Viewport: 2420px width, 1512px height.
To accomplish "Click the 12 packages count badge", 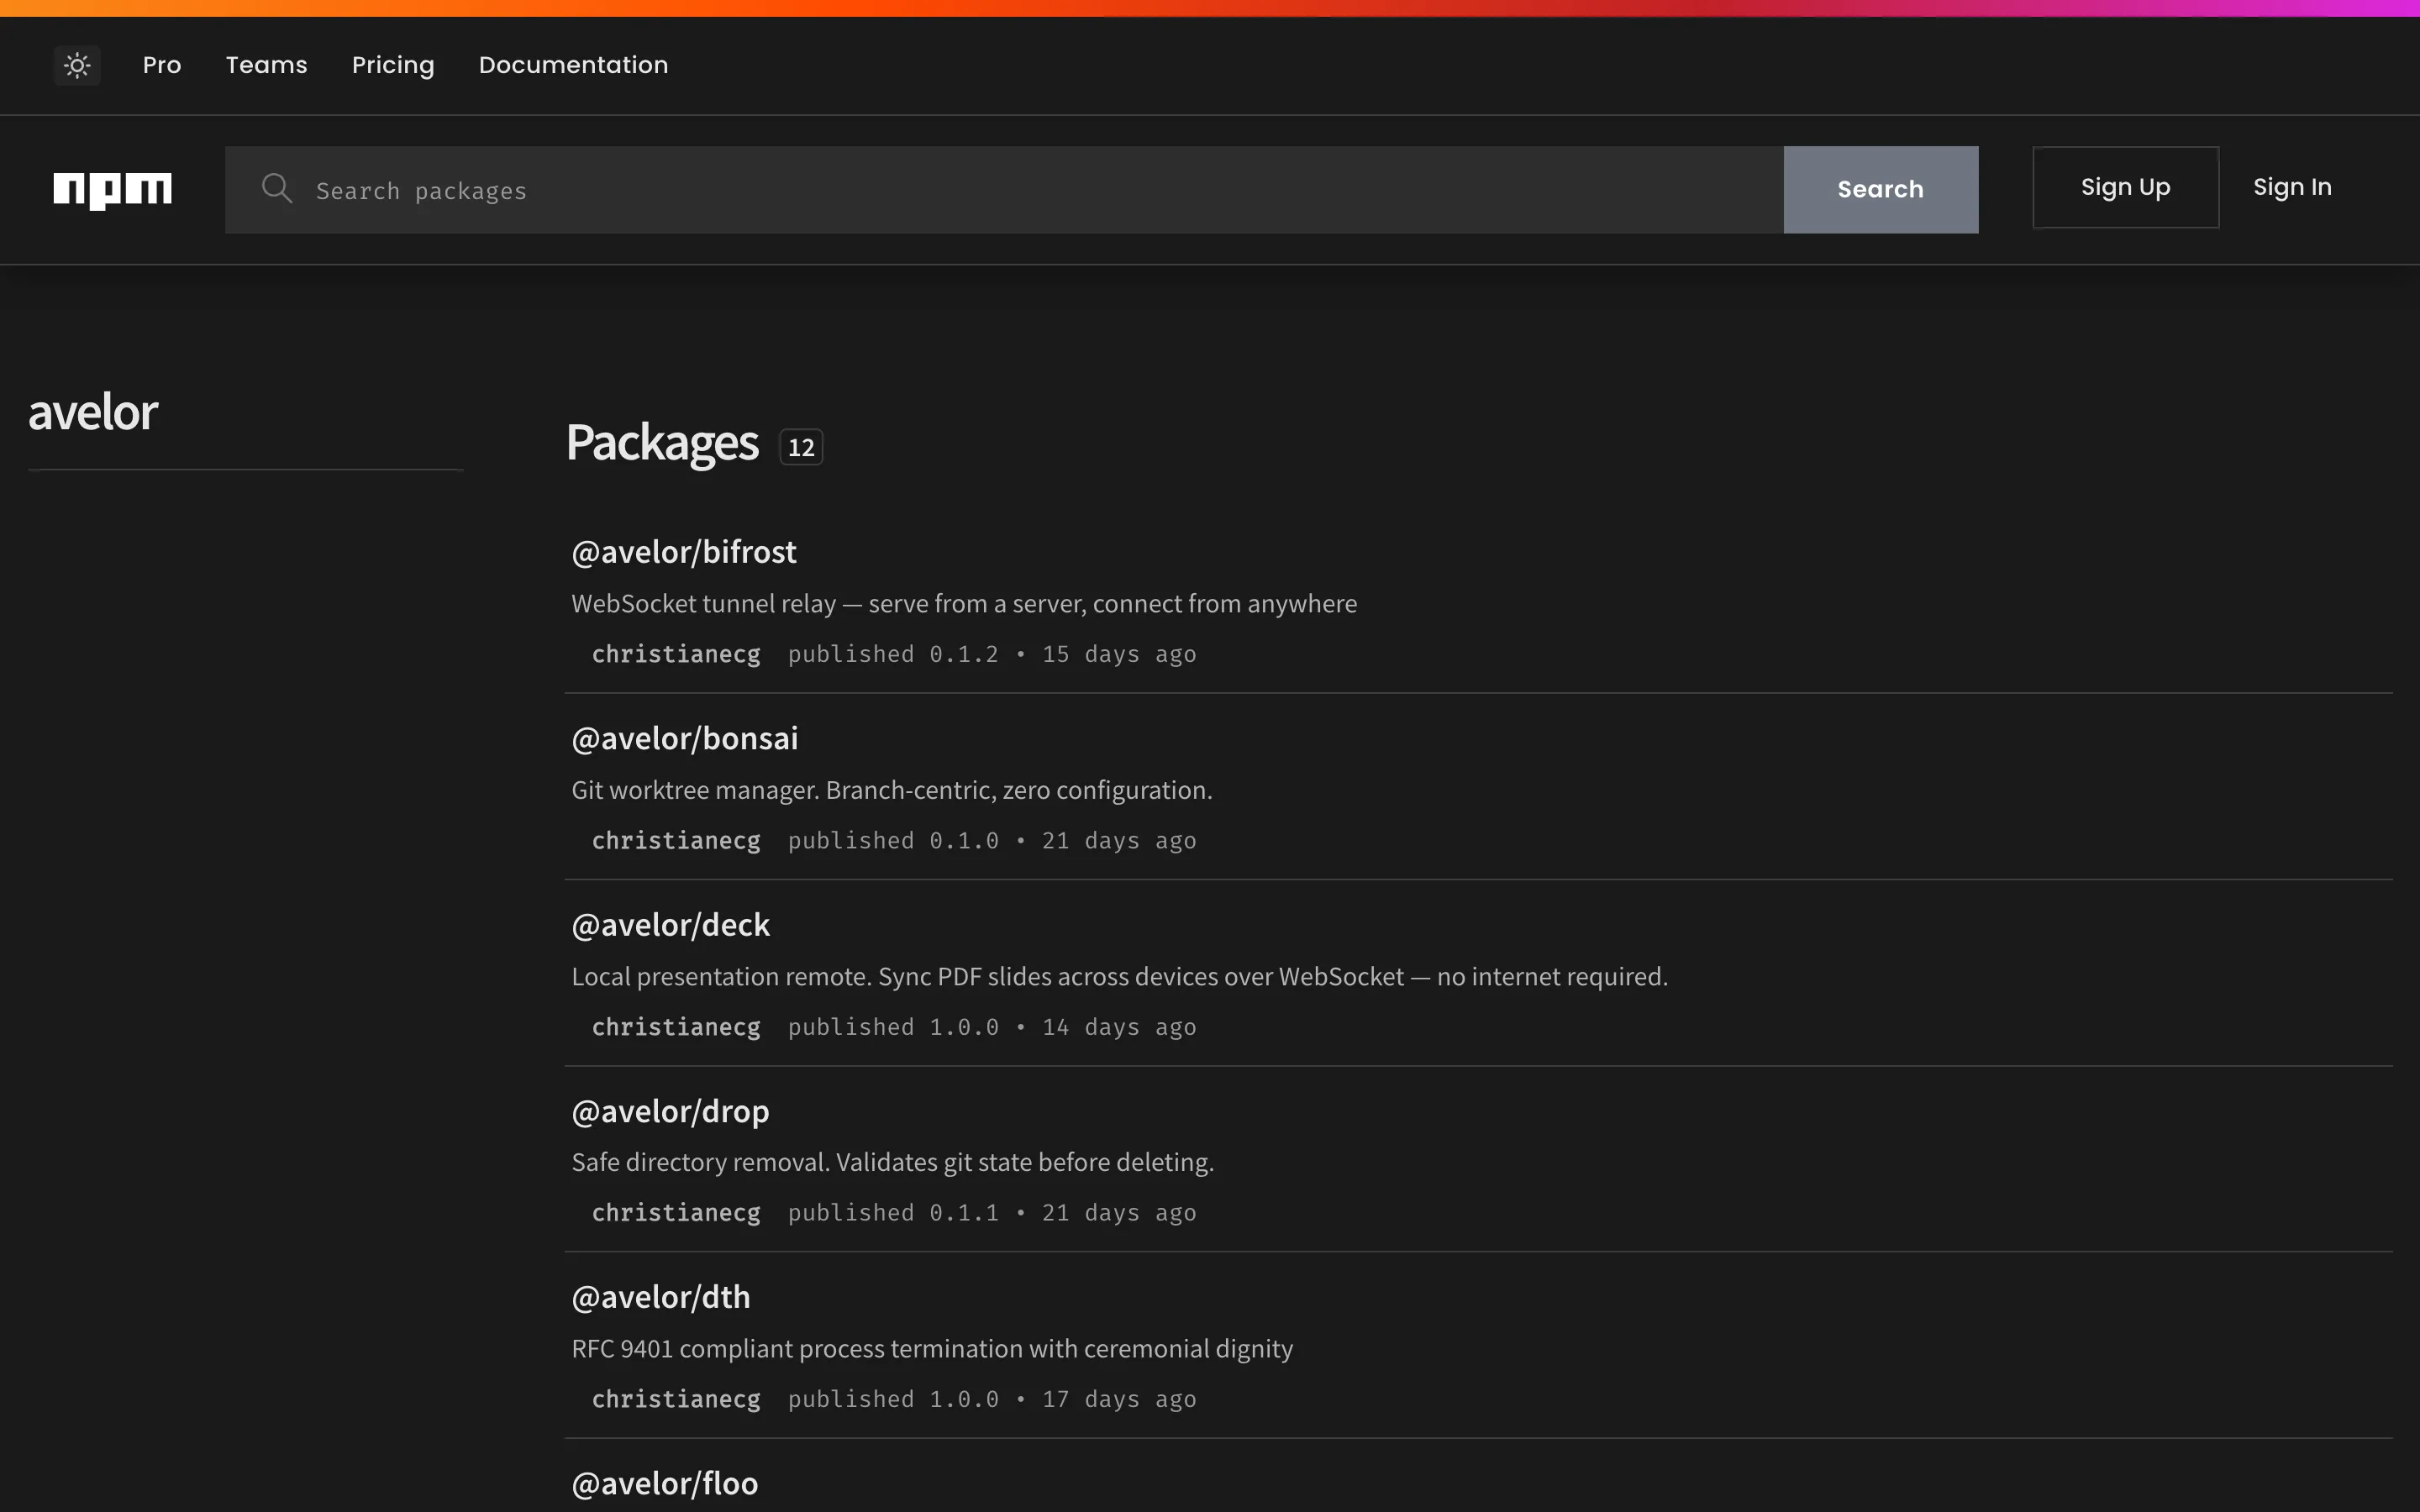I will pos(801,447).
